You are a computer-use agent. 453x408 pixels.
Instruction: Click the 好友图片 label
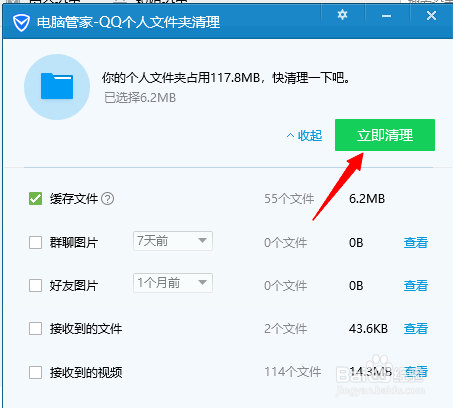(x=74, y=286)
